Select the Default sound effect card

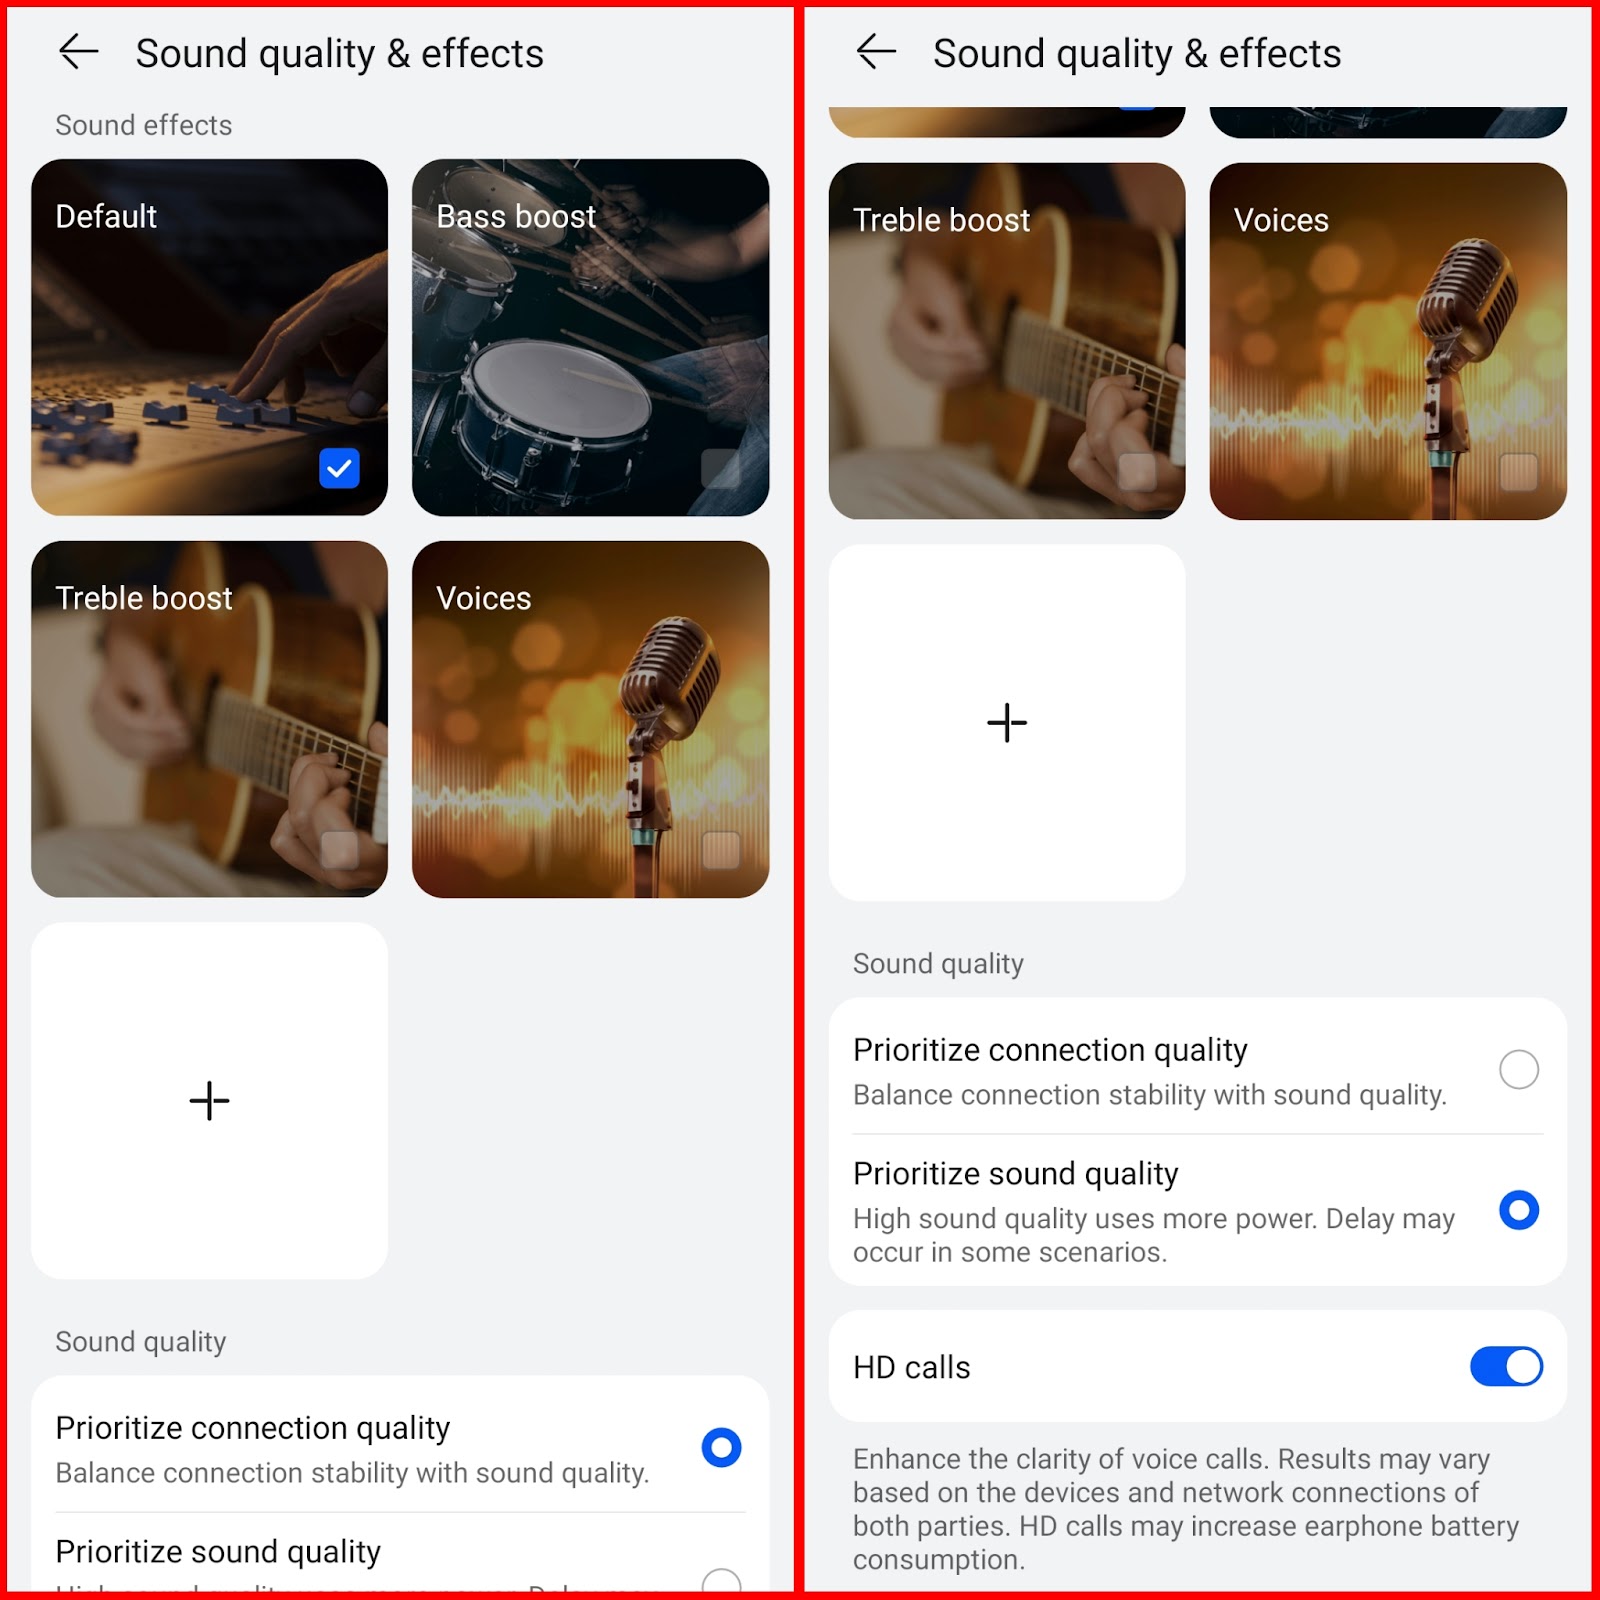[209, 337]
